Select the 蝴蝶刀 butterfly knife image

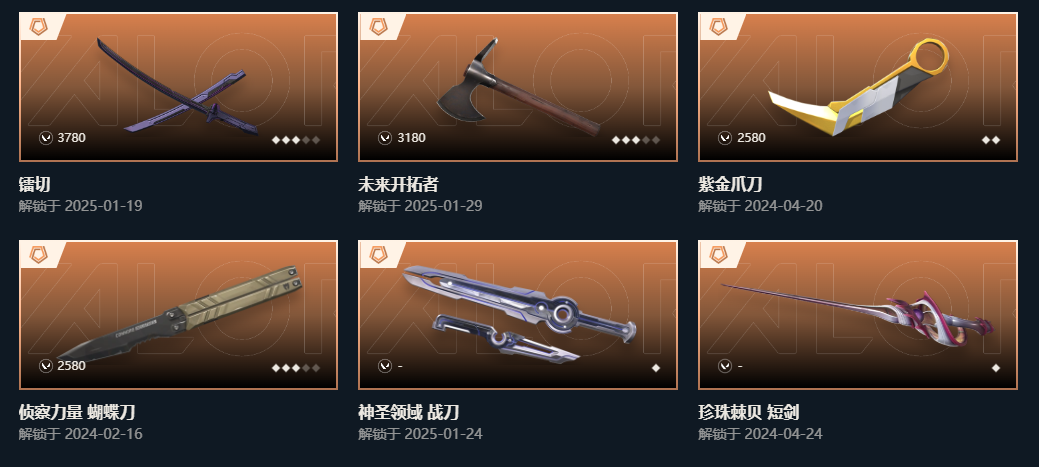[x=178, y=315]
